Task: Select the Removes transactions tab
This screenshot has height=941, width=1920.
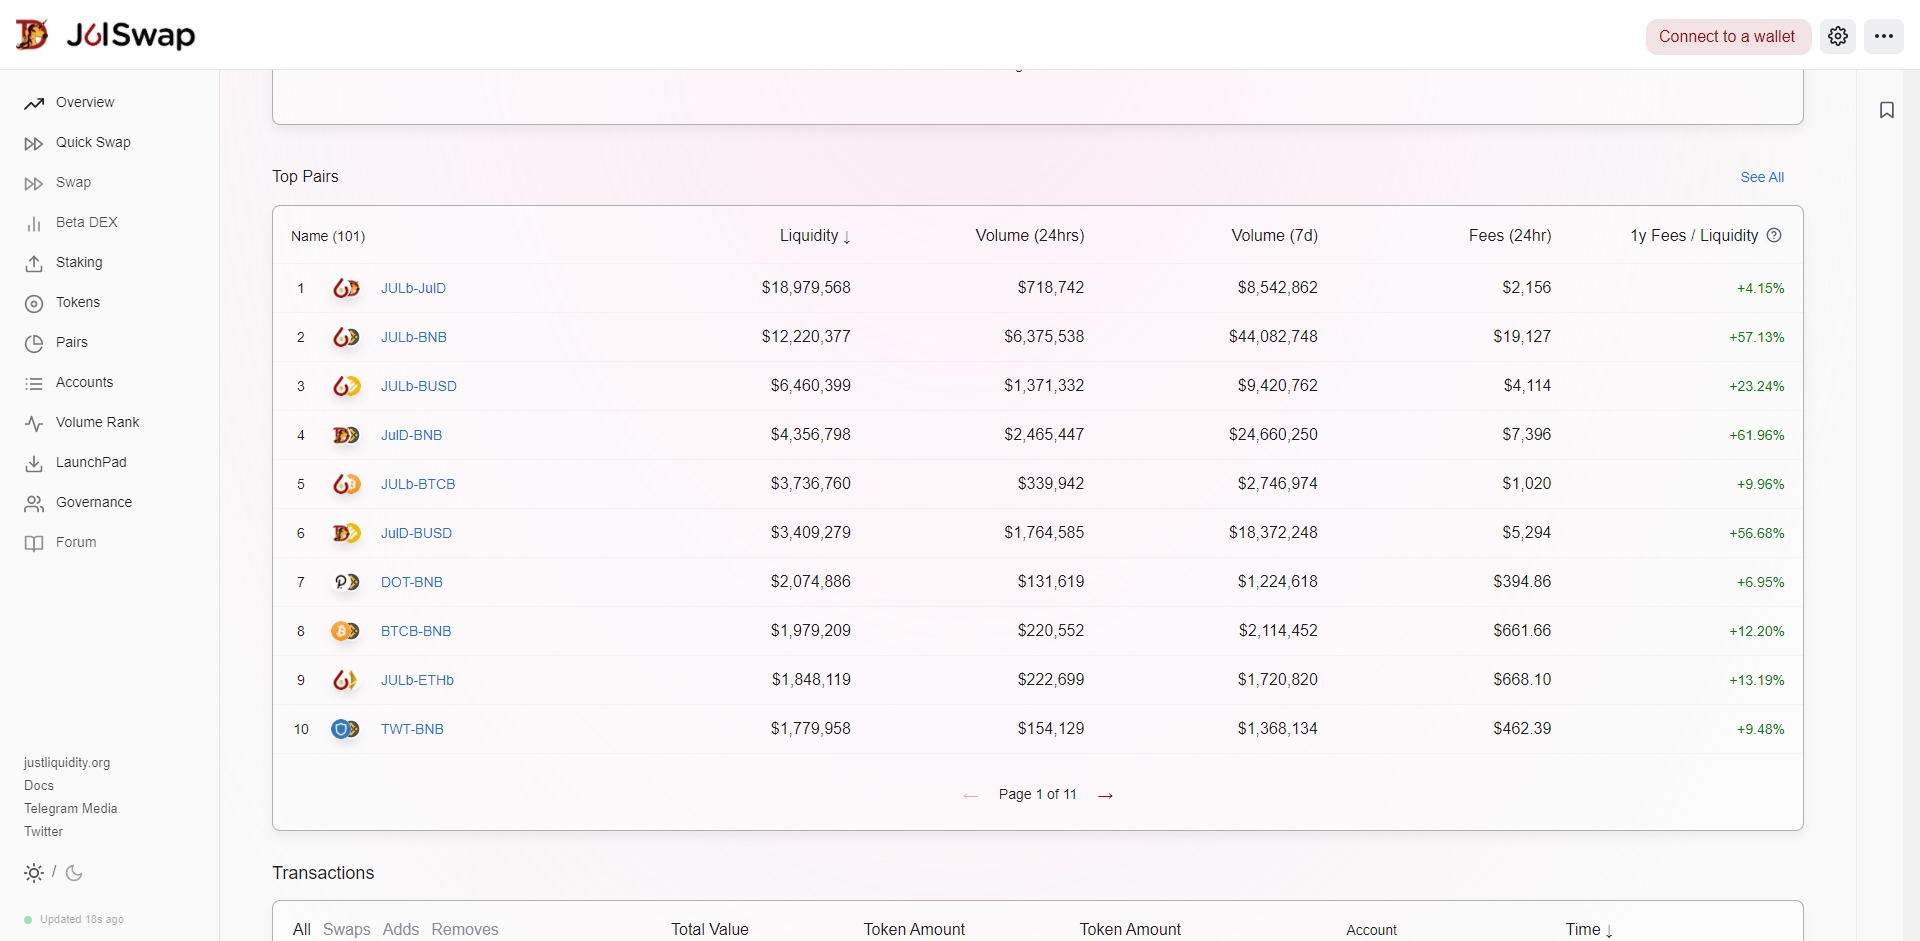Action: (x=465, y=929)
